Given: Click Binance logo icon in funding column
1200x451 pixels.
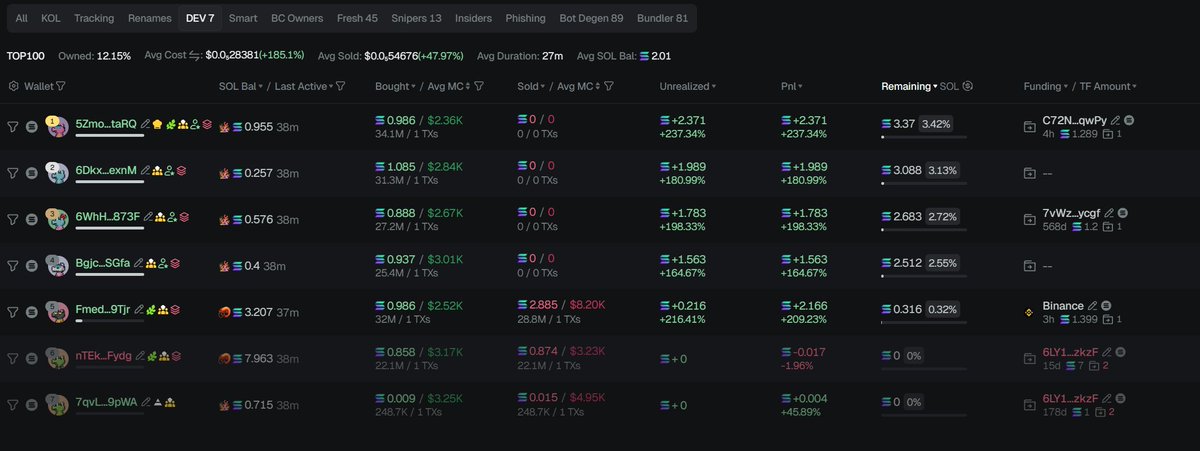Looking at the screenshot, I should (1030, 312).
